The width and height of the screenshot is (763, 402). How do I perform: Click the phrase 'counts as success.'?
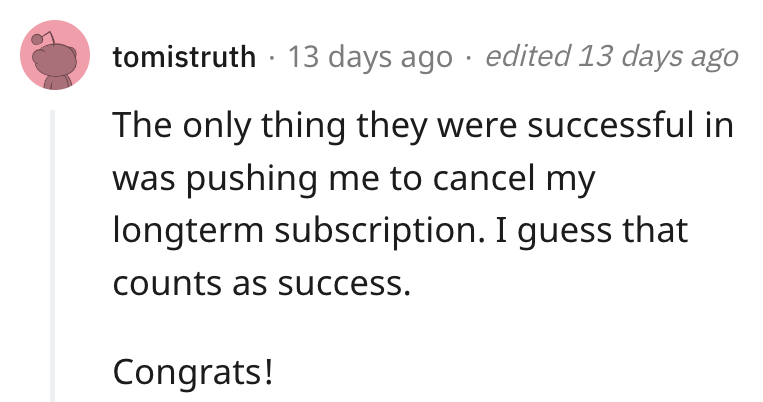262,284
